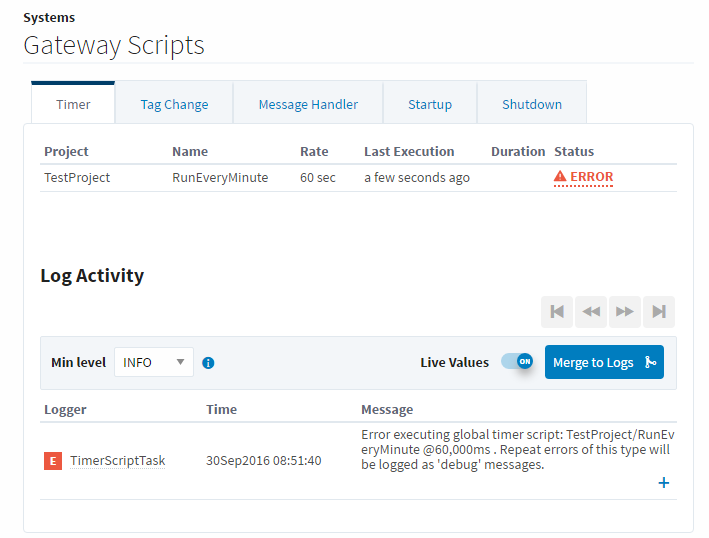The height and width of the screenshot is (538, 709).
Task: Open the TimerScriptTask logger link
Action: point(117,461)
